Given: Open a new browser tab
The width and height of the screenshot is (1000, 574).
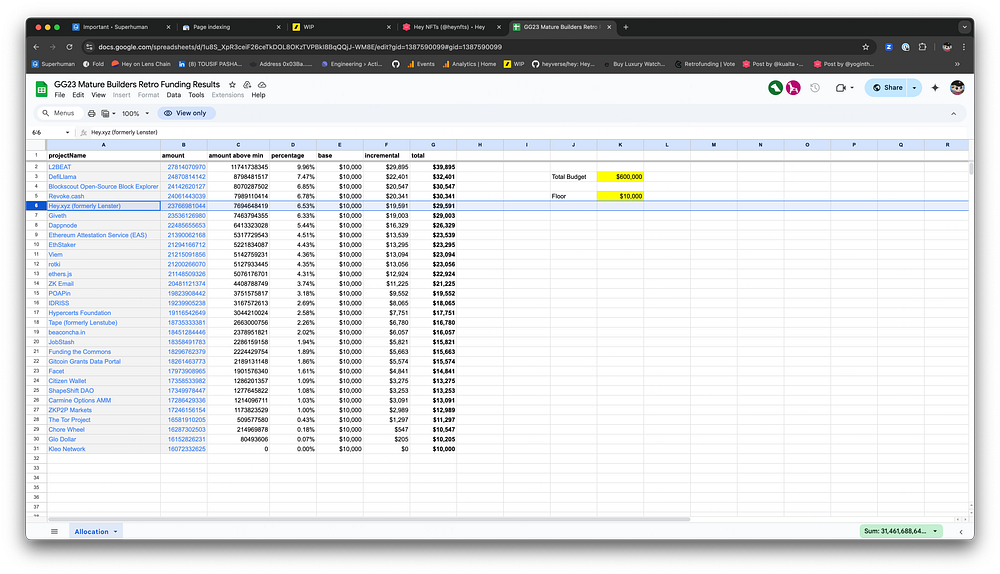Looking at the screenshot, I should (626, 27).
